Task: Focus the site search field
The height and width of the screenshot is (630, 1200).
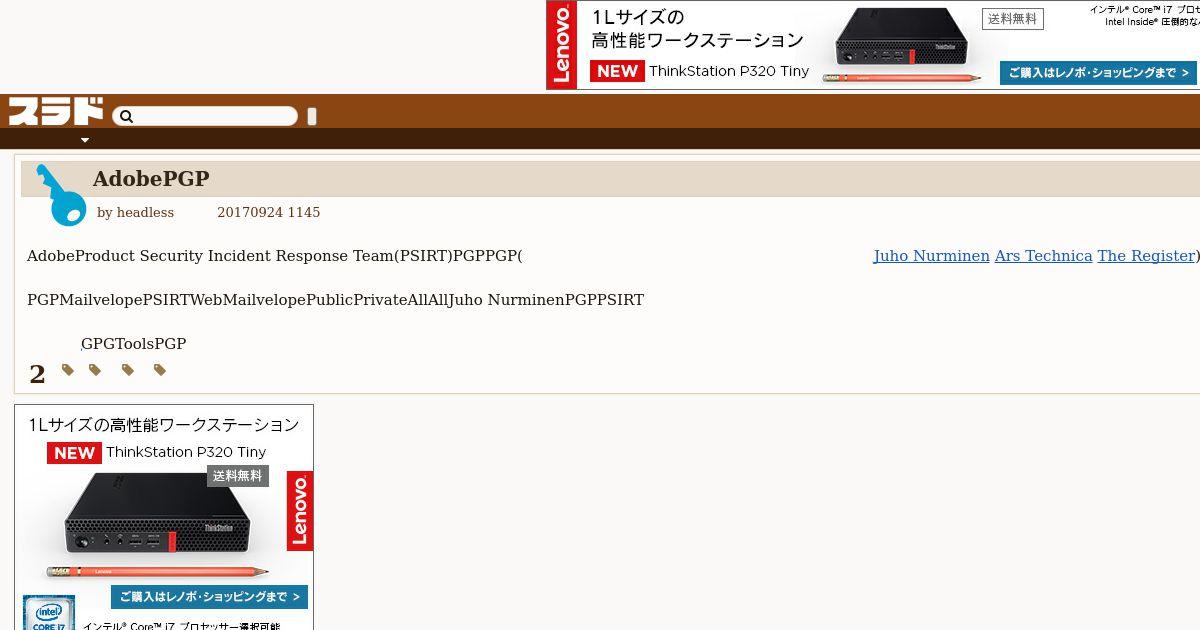Action: pos(205,117)
